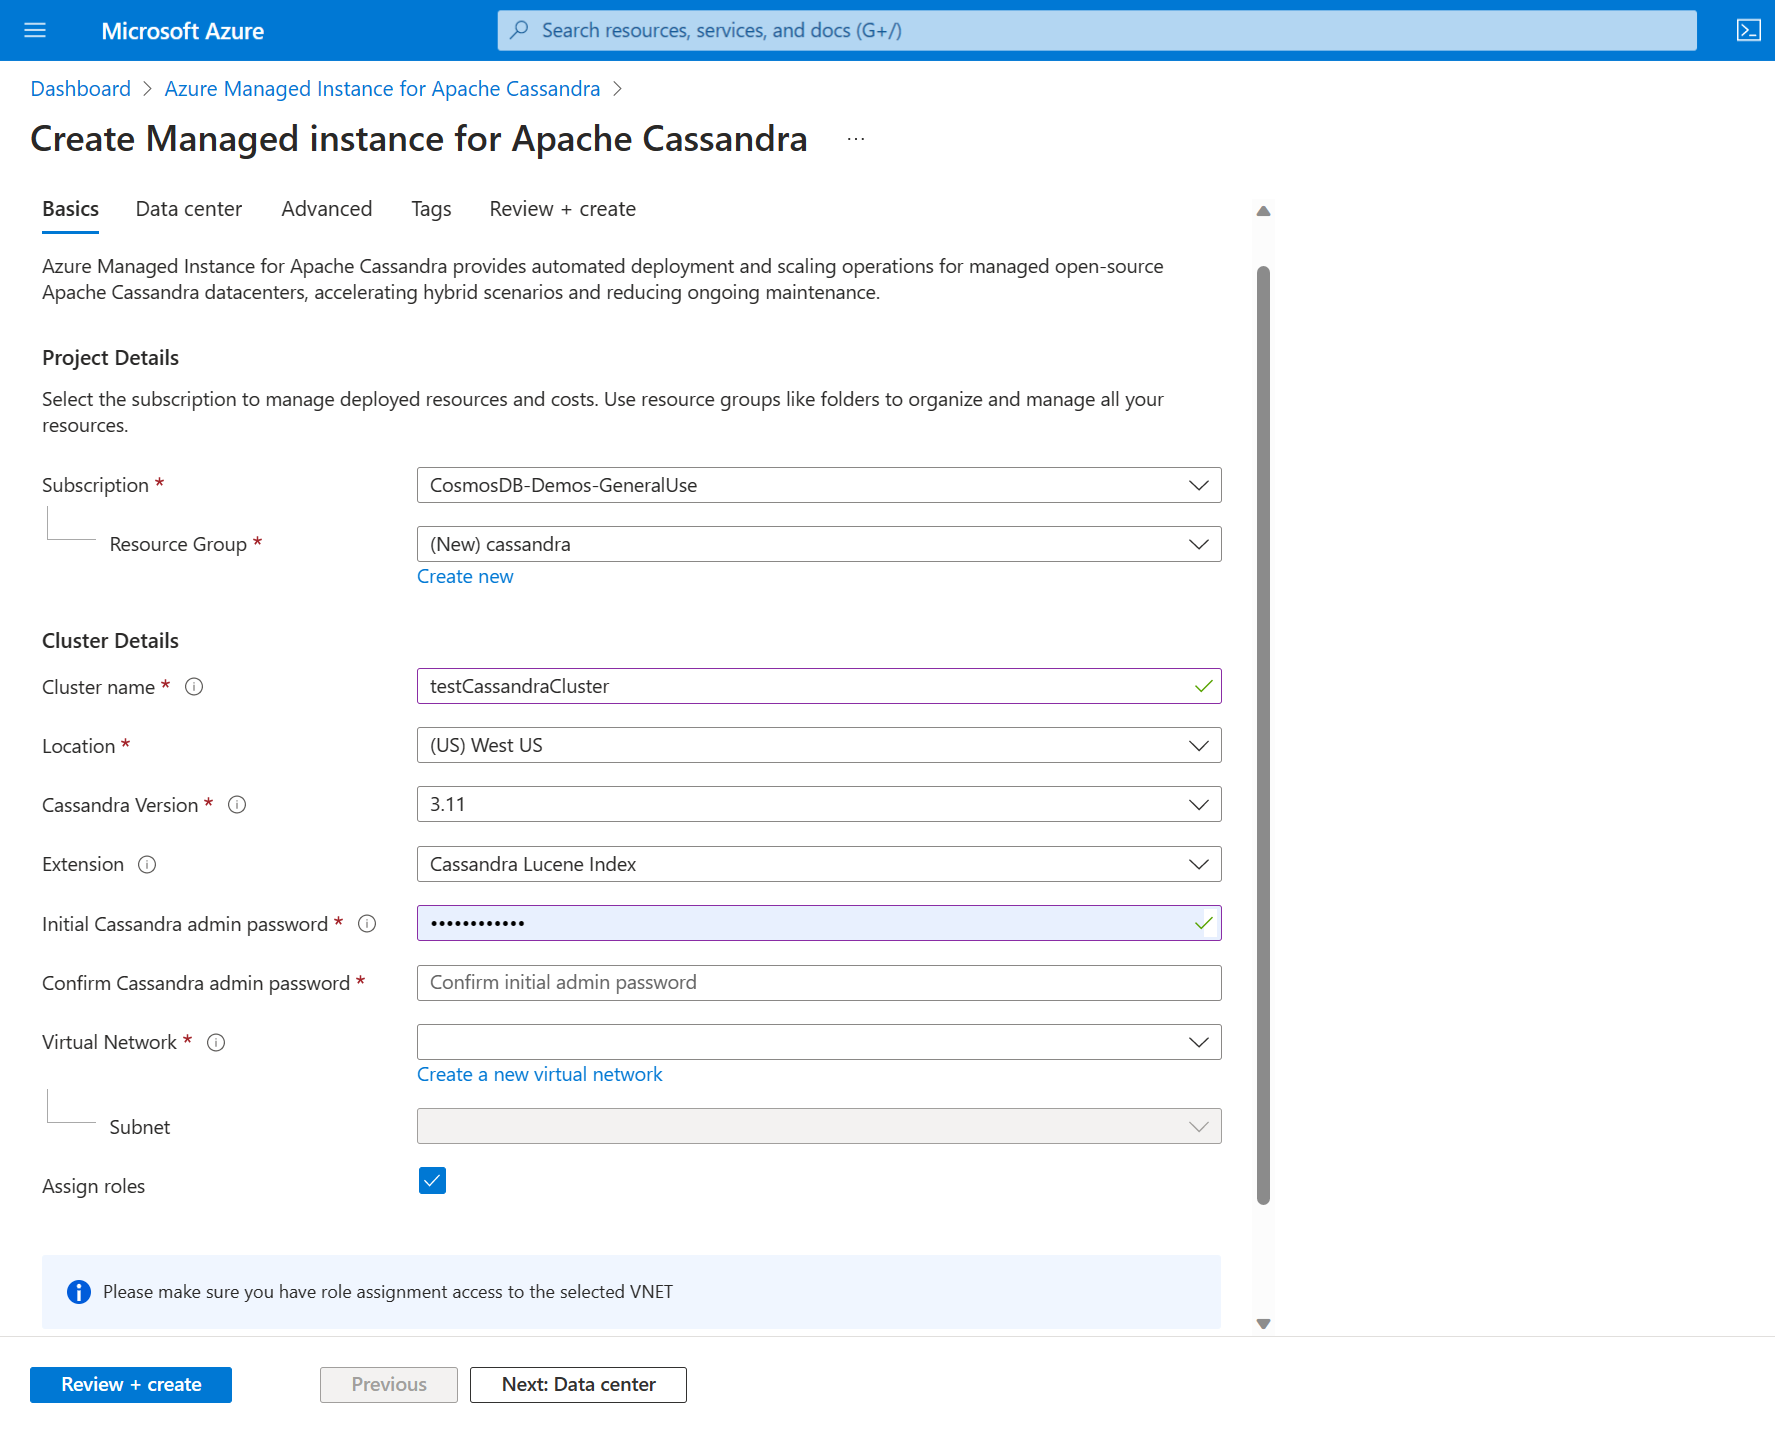Go to the Tags tab

click(431, 209)
